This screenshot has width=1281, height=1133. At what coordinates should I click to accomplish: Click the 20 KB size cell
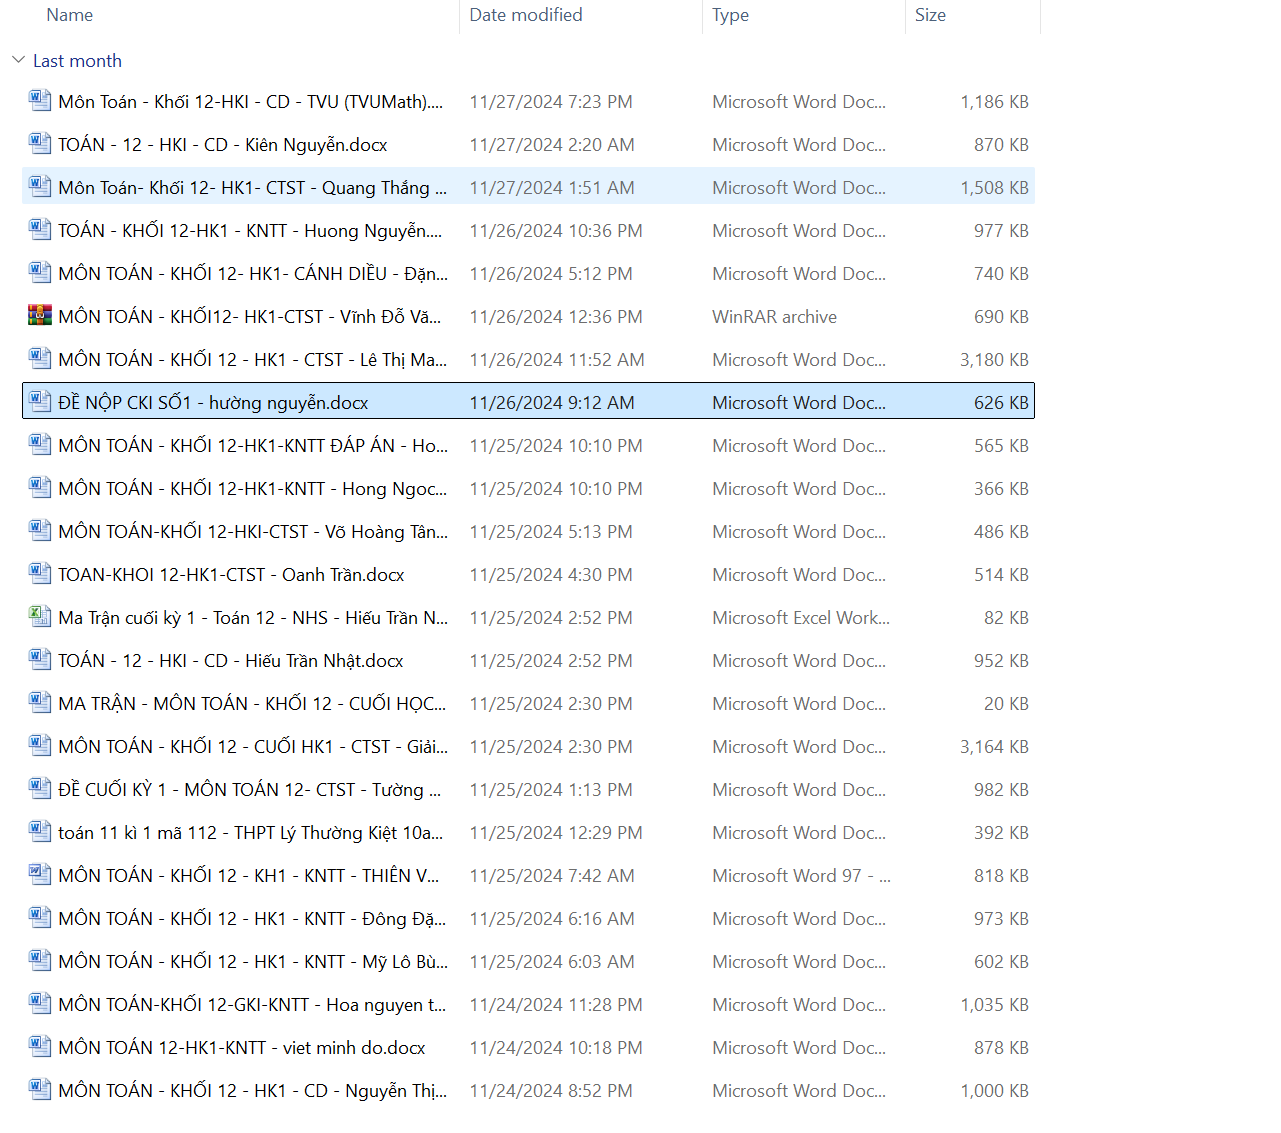[1006, 704]
